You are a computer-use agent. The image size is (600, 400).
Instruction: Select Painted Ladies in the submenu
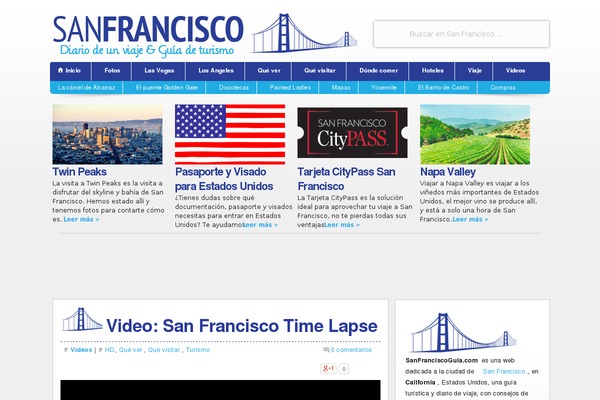[290, 88]
